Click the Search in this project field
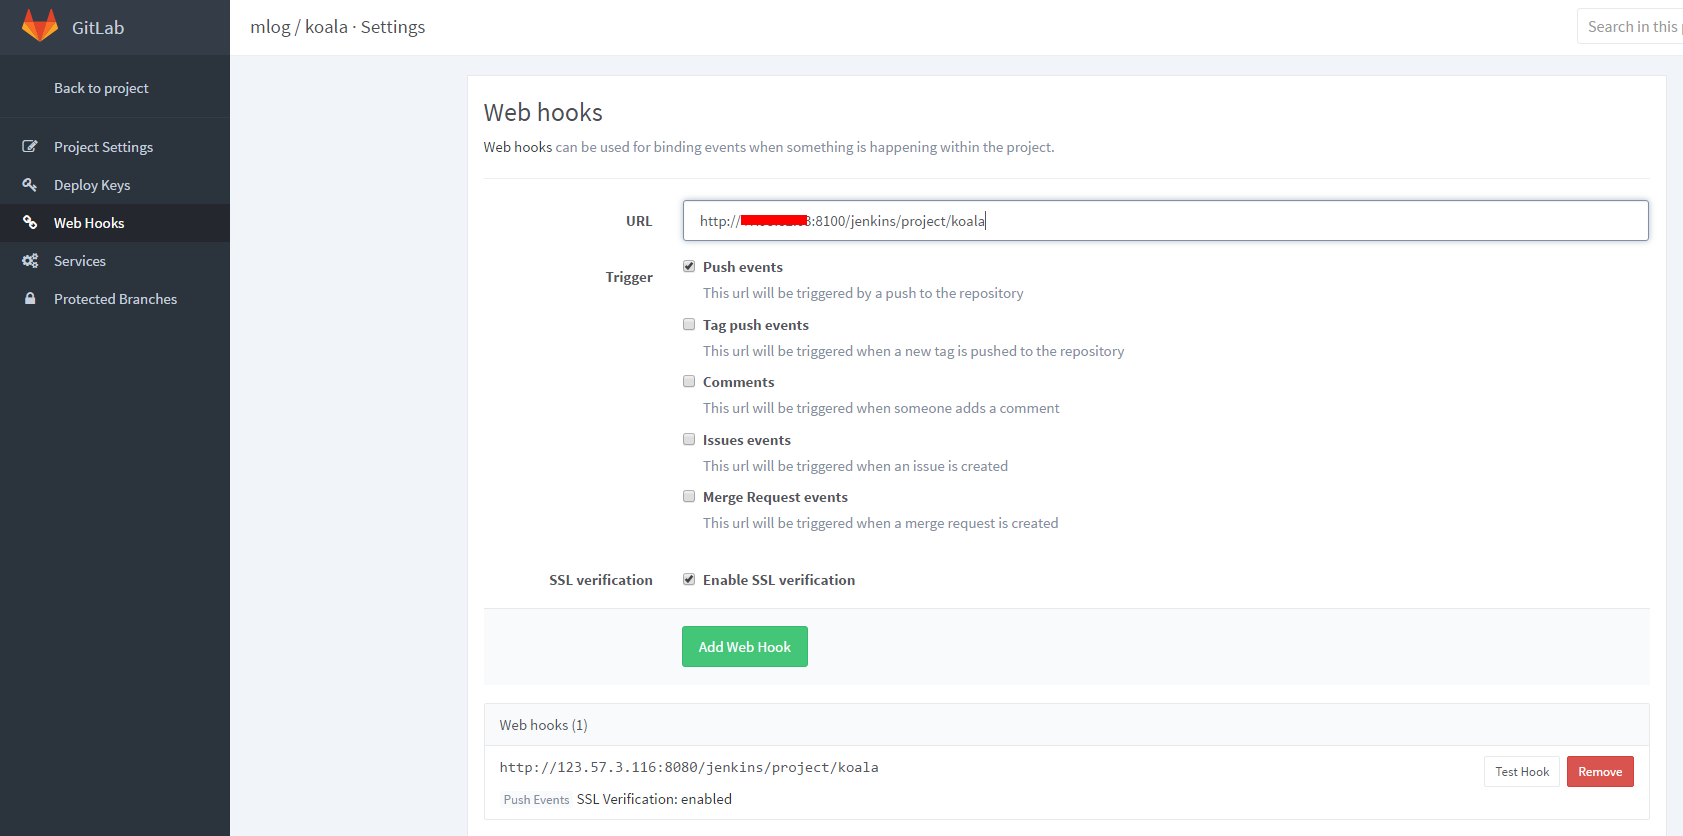This screenshot has height=836, width=1683. [x=1630, y=27]
